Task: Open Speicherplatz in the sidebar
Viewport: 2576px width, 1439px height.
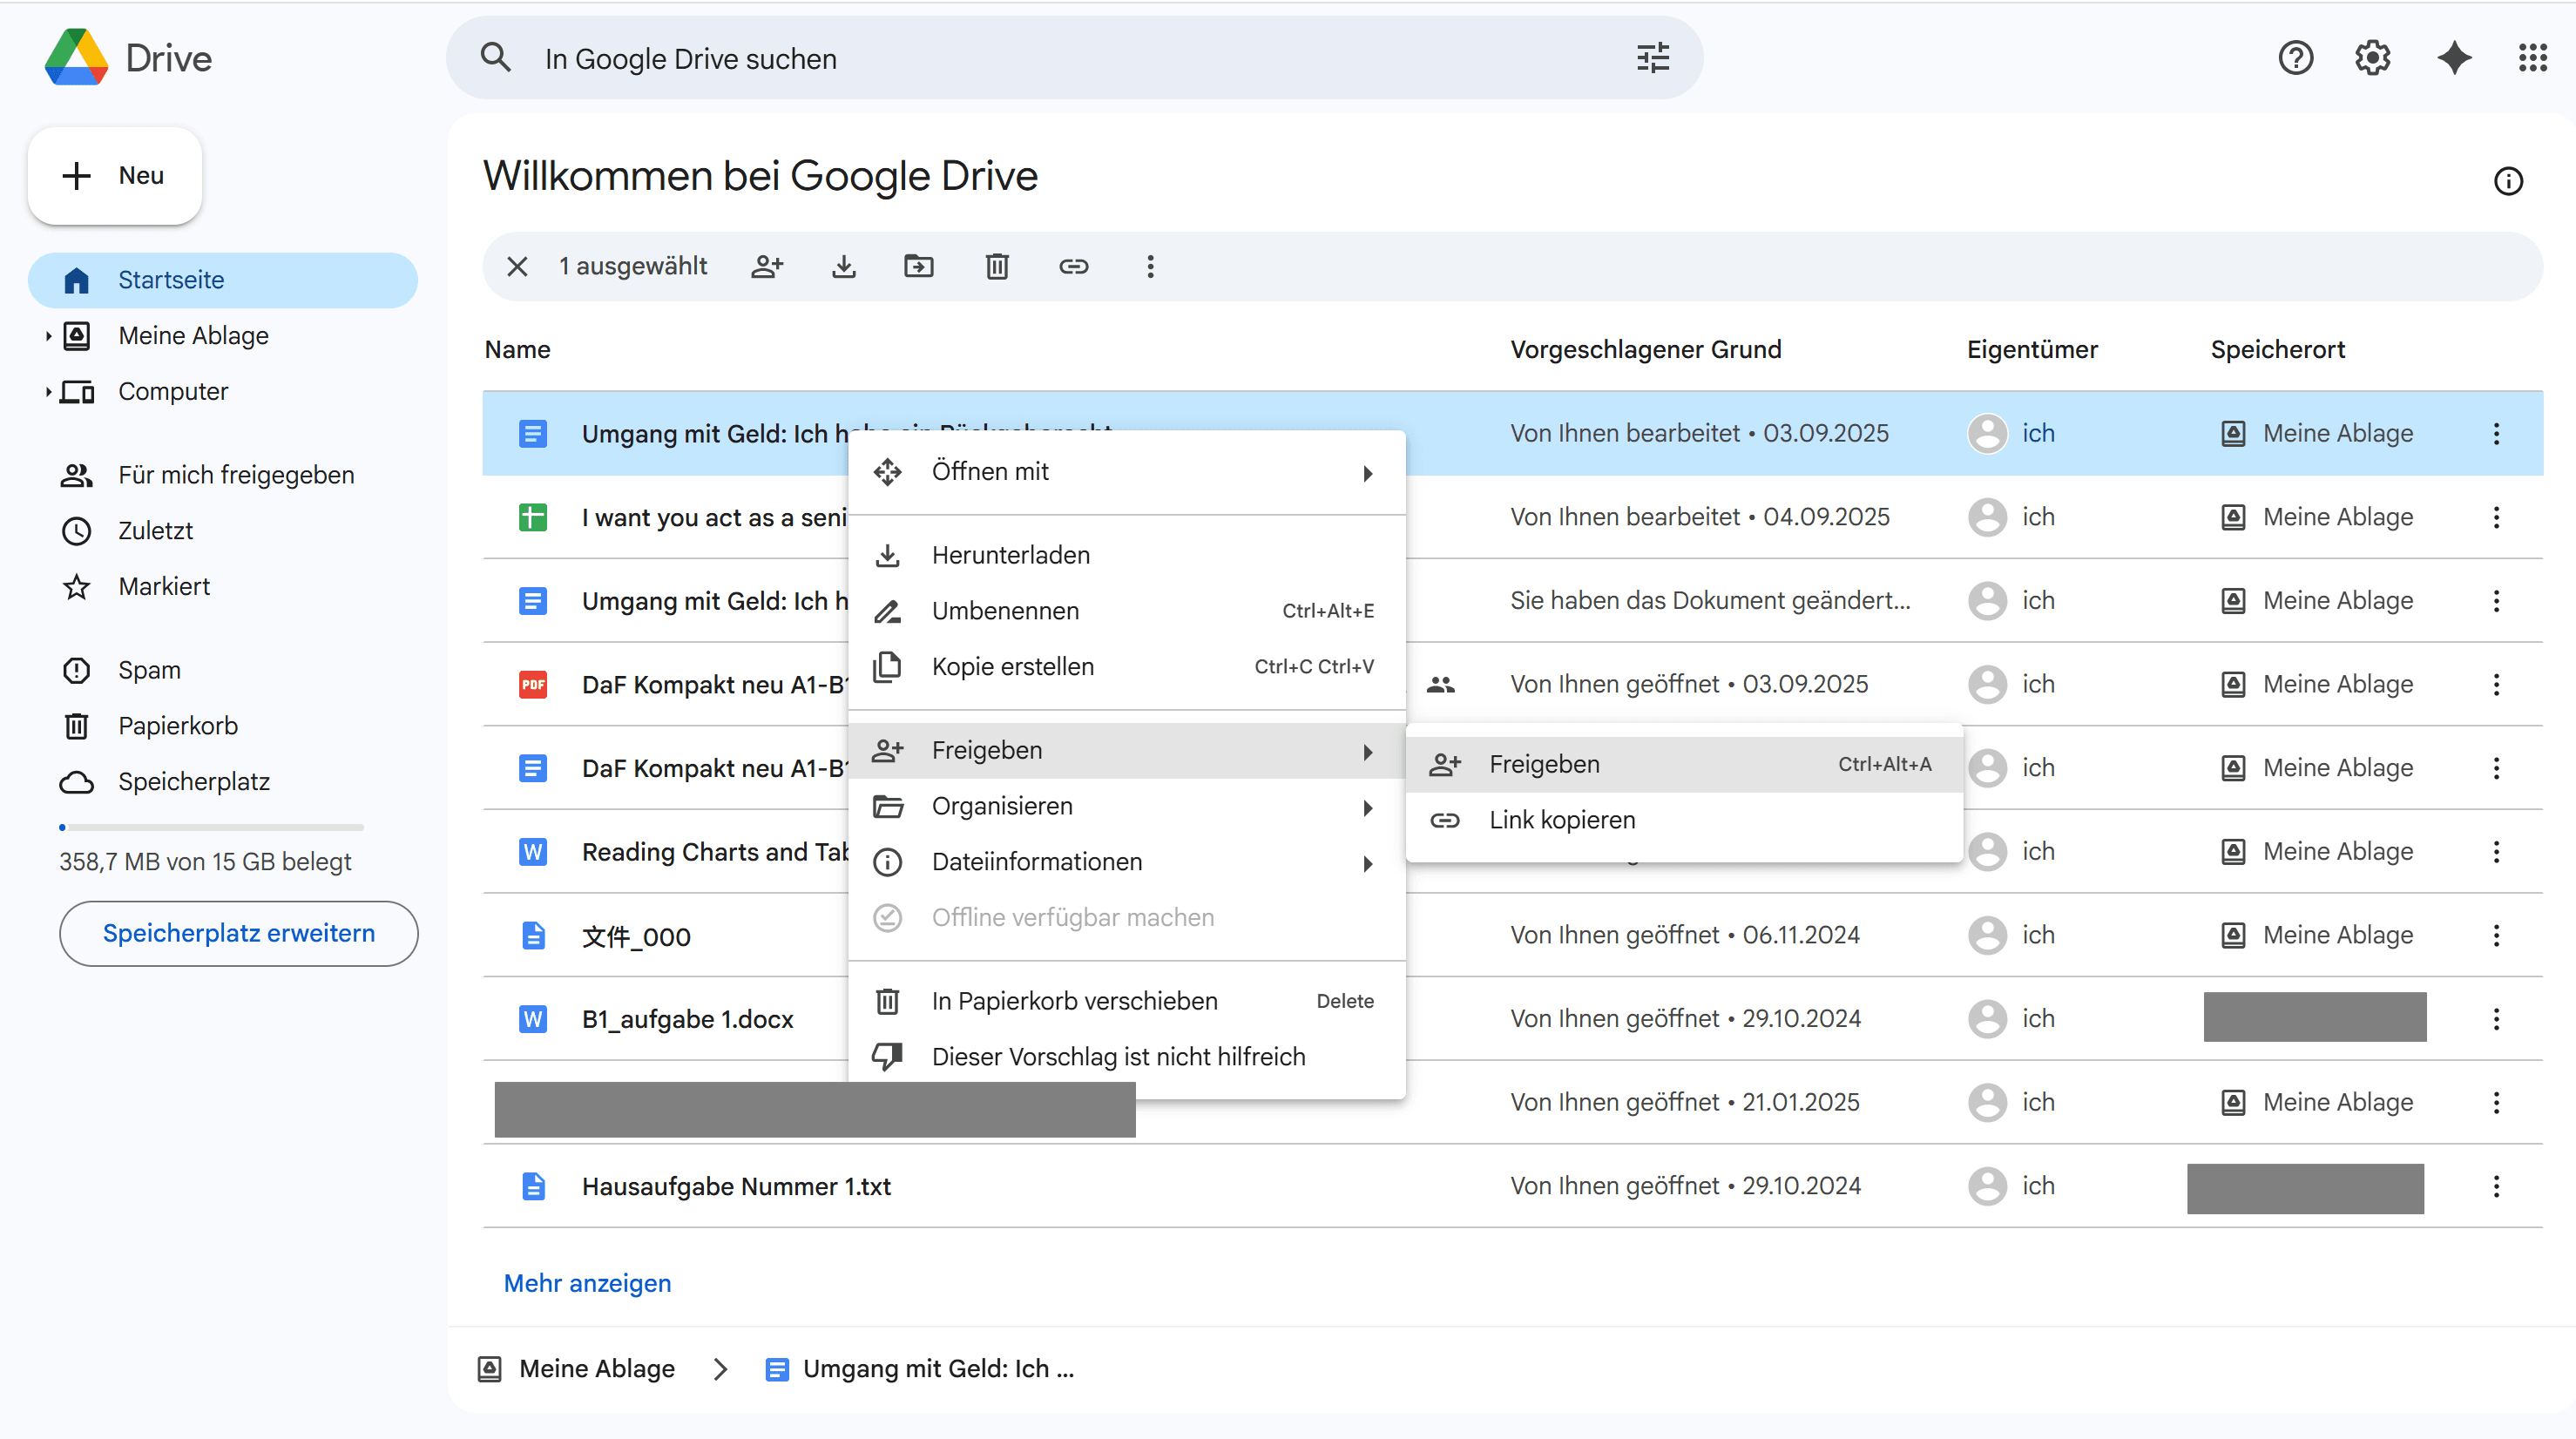Action: pos(223,782)
